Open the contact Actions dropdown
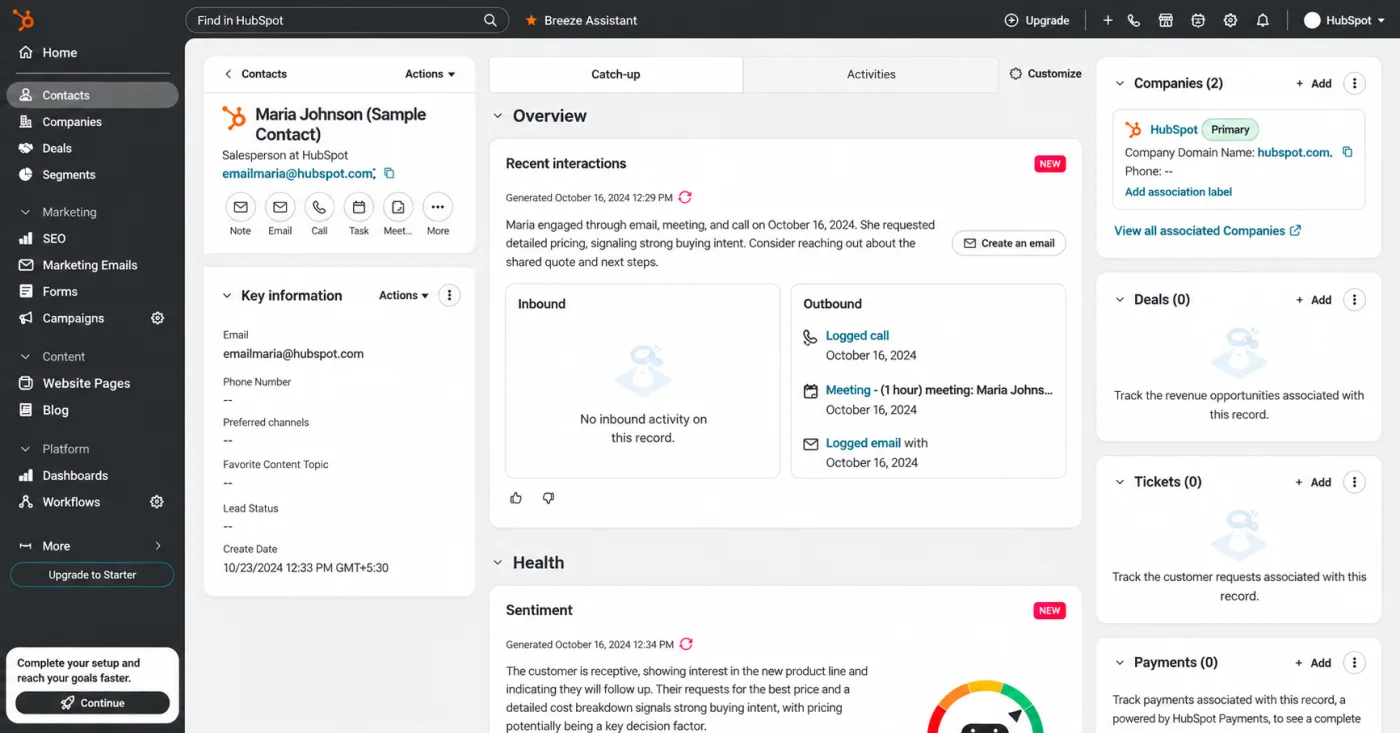The image size is (1400, 733). [430, 74]
